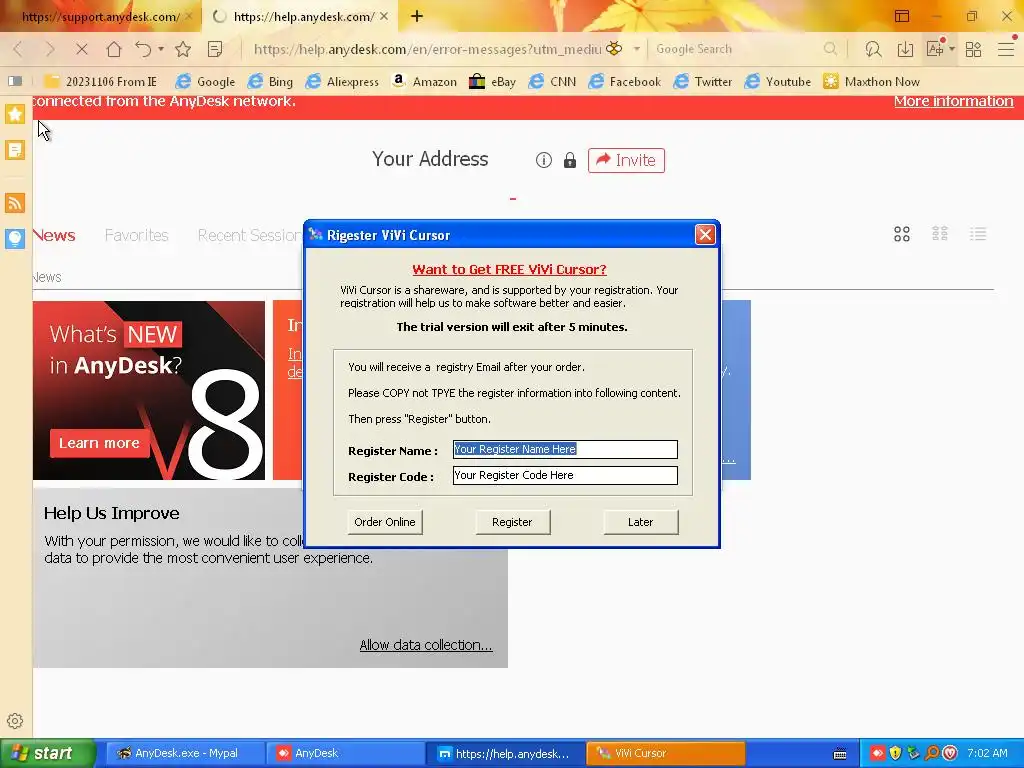Click the address info circle icon
This screenshot has width=1024, height=768.
[x=543, y=160]
